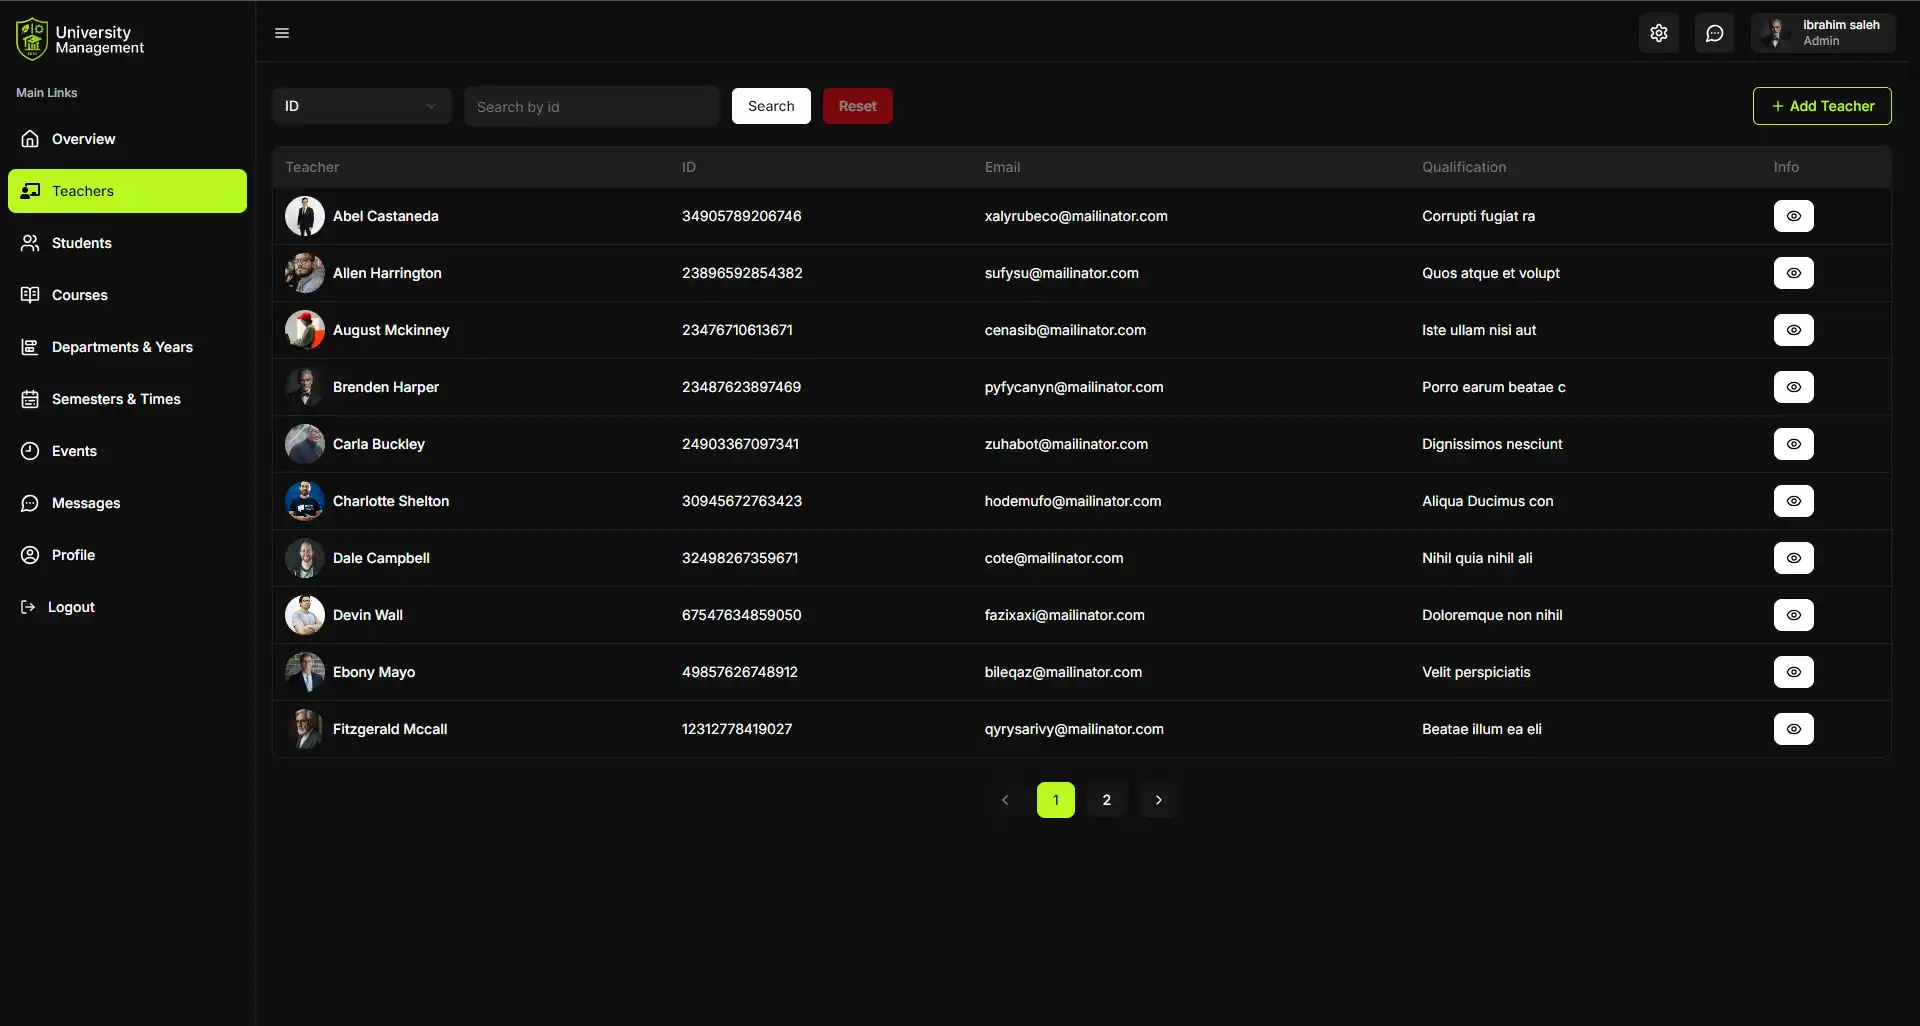
Task: View Fitzgerald Mccall's info with eye button
Action: pyautogui.click(x=1793, y=729)
